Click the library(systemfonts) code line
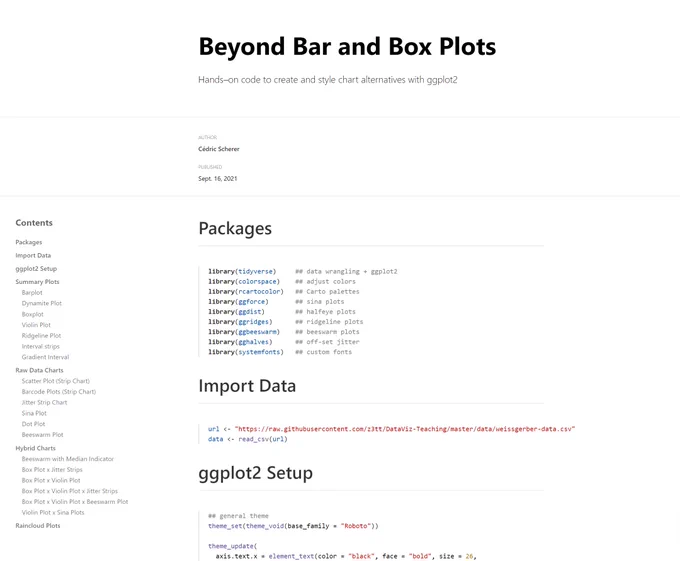The image size is (680, 561). (x=280, y=352)
